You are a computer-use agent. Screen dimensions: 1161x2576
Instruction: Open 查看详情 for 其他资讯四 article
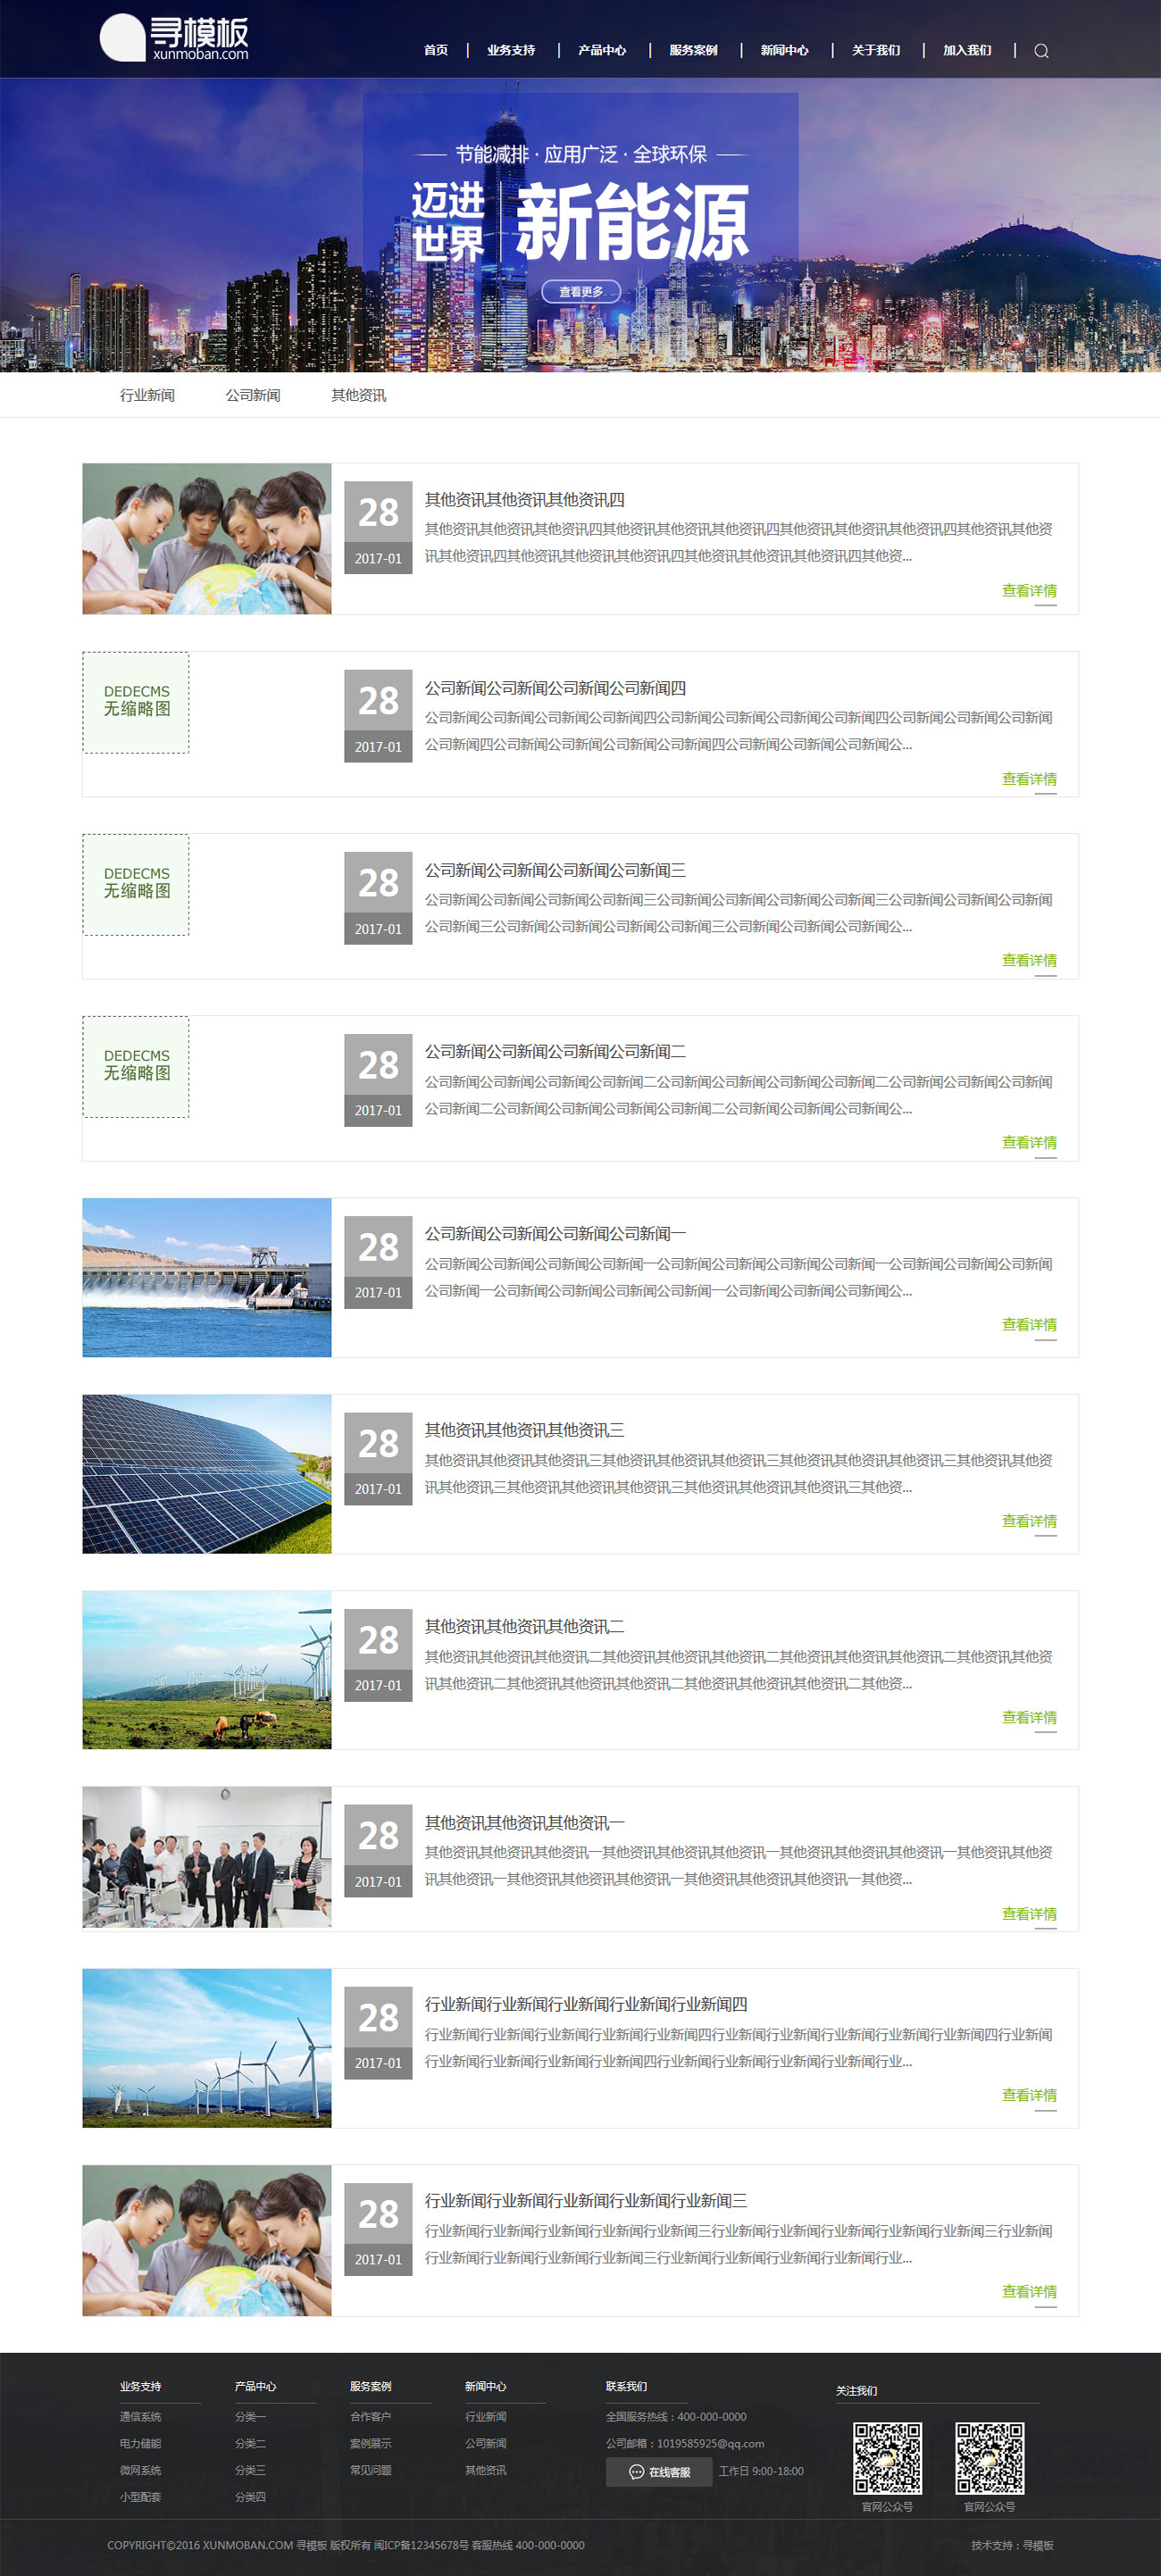(x=1029, y=591)
